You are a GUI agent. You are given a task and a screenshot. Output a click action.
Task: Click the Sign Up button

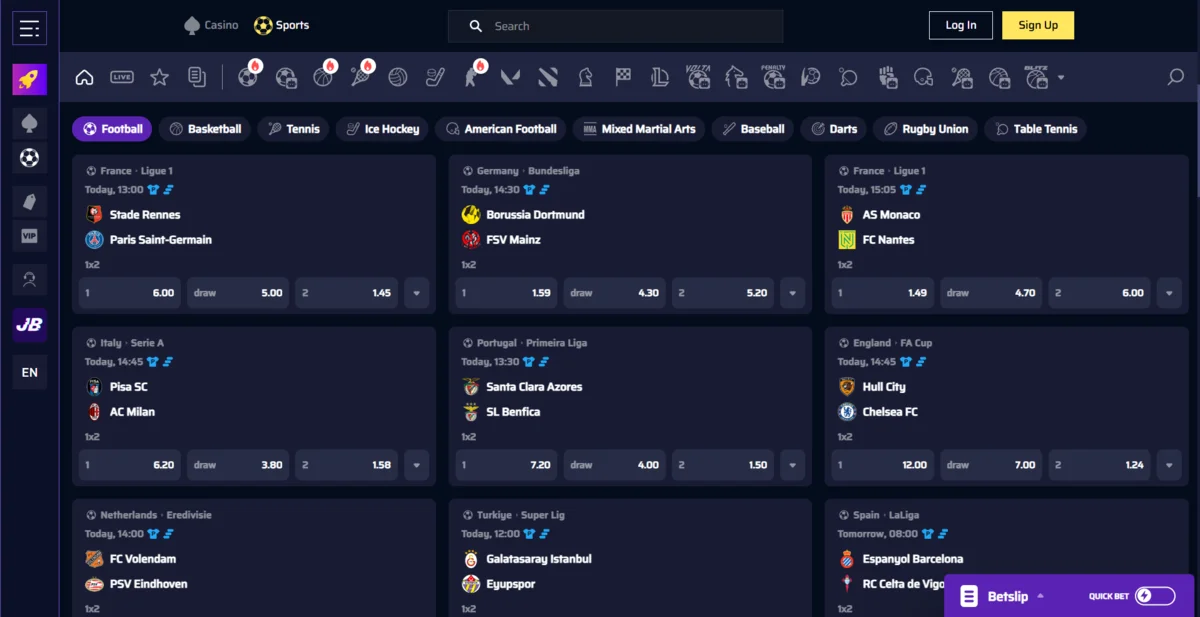coord(1037,26)
